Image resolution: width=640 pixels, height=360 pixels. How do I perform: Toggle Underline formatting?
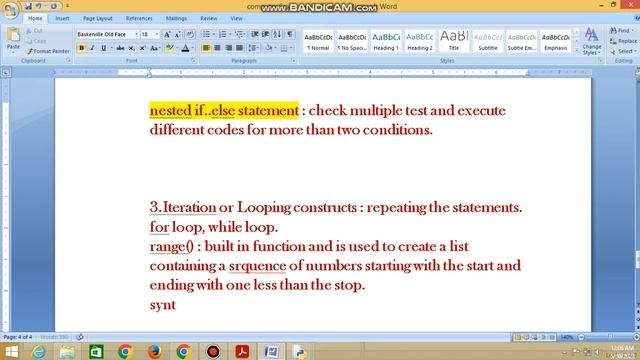click(x=104, y=48)
